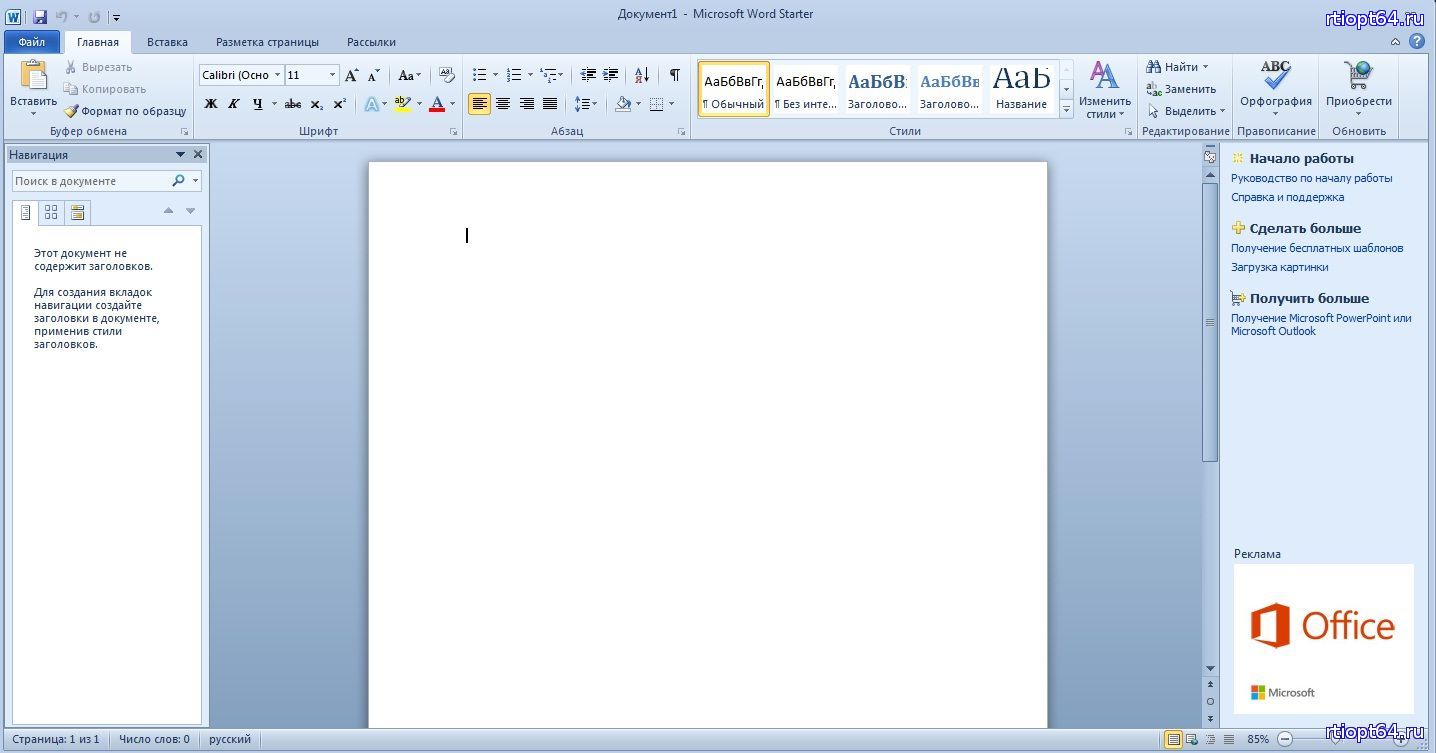This screenshot has height=753, width=1436.
Task: Open the Файл tab
Action: (31, 42)
